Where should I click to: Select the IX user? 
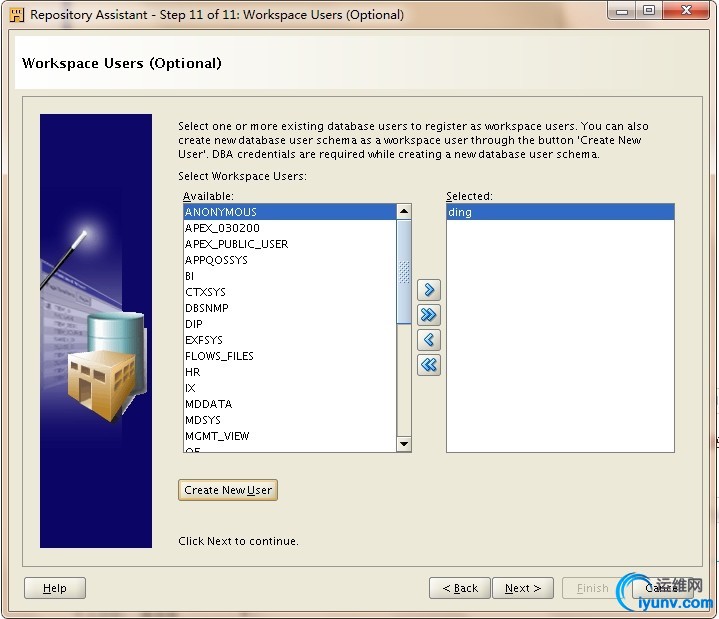[x=290, y=388]
